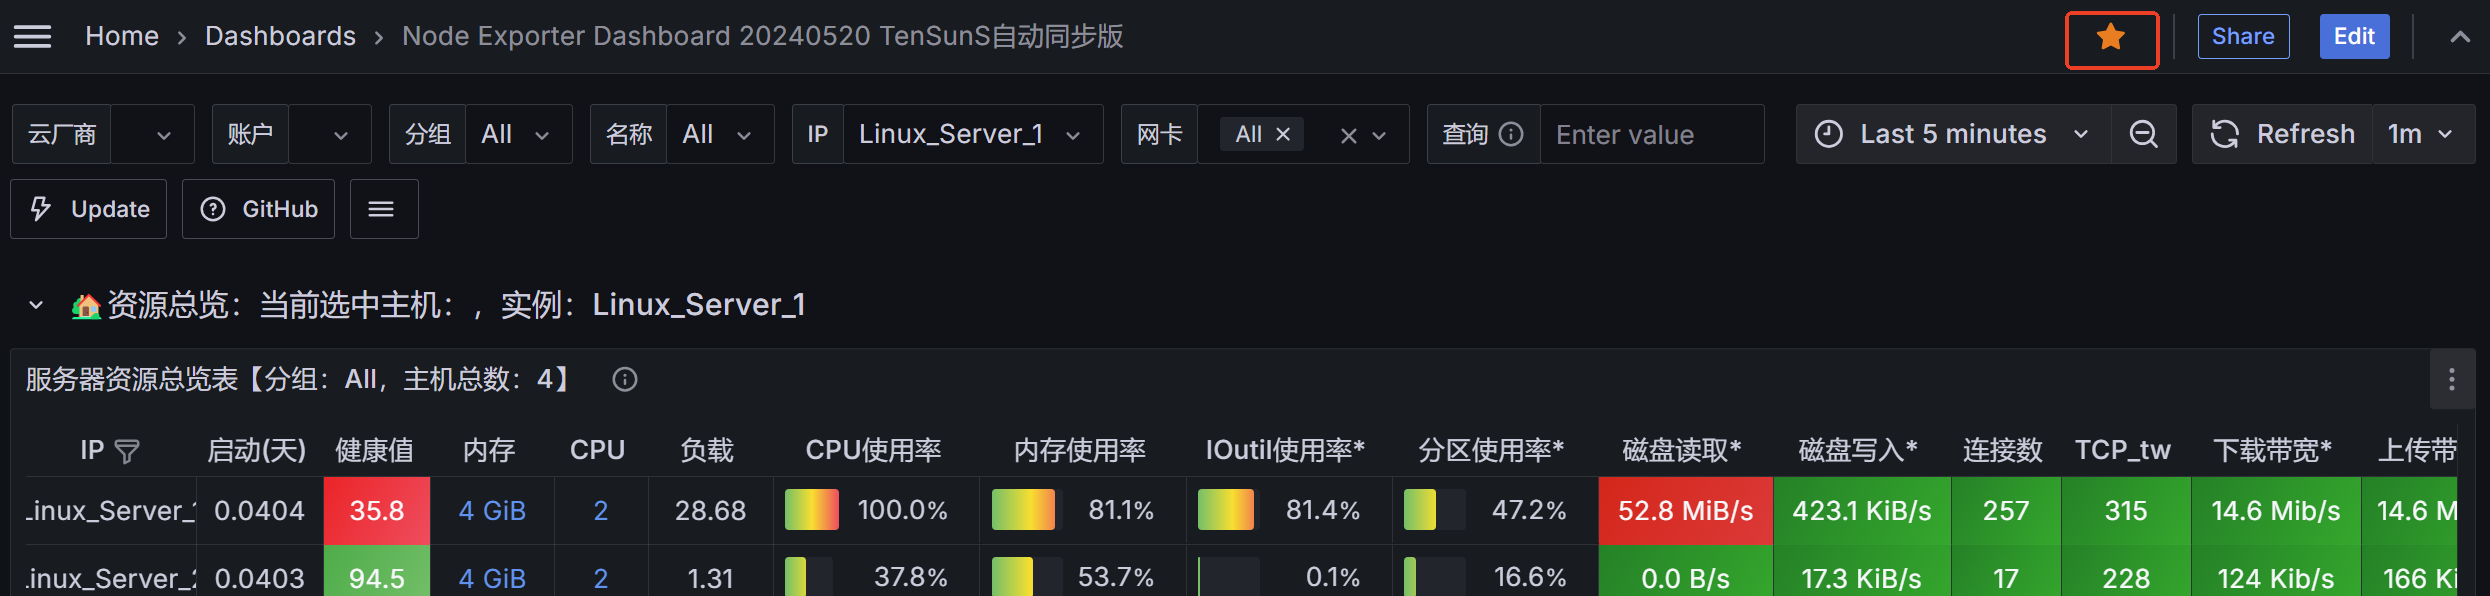2490x596 pixels.
Task: Go to Home breadcrumb
Action: 122,37
